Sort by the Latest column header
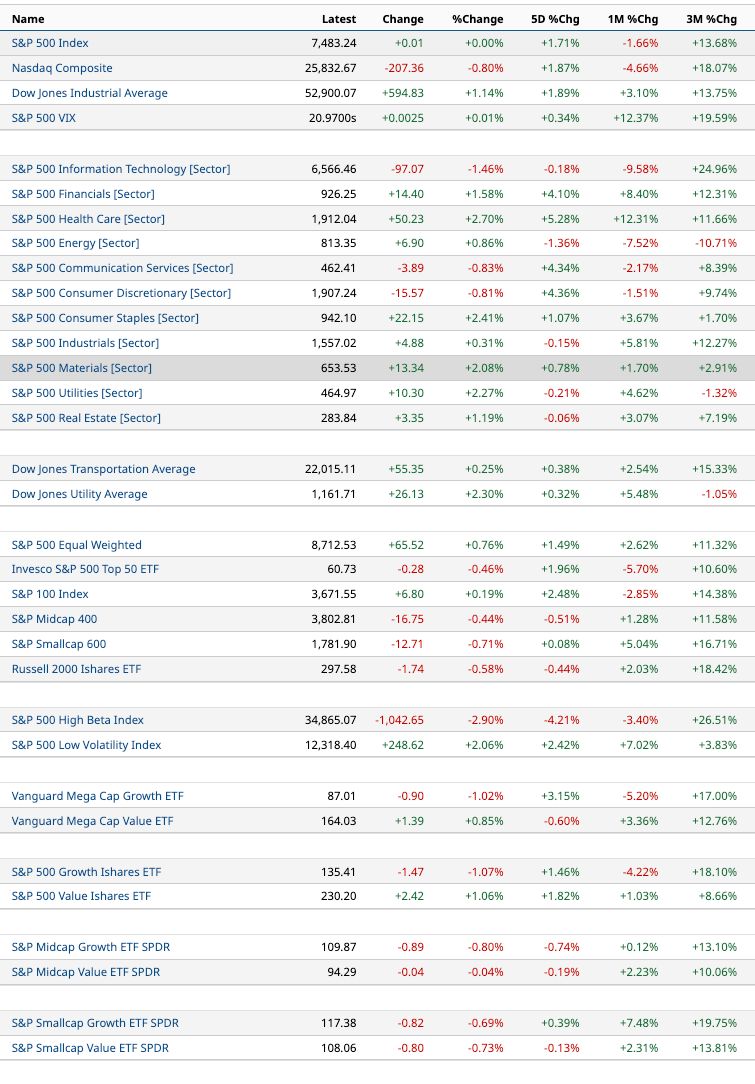This screenshot has height=1084, width=755. [x=339, y=19]
